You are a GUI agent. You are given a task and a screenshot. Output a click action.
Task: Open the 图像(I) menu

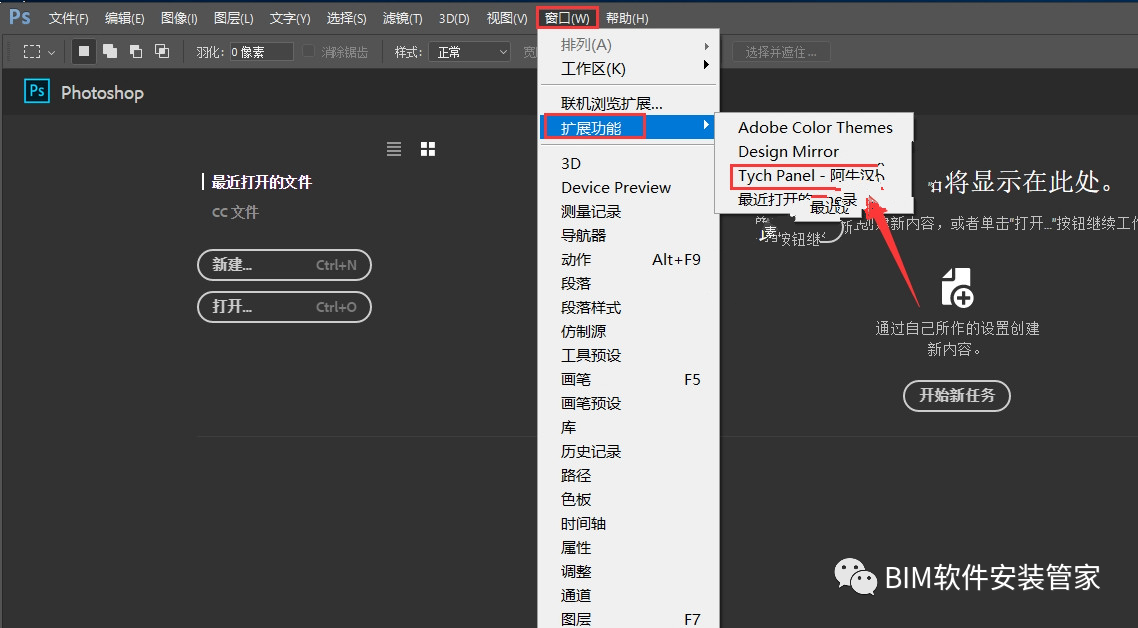(179, 18)
